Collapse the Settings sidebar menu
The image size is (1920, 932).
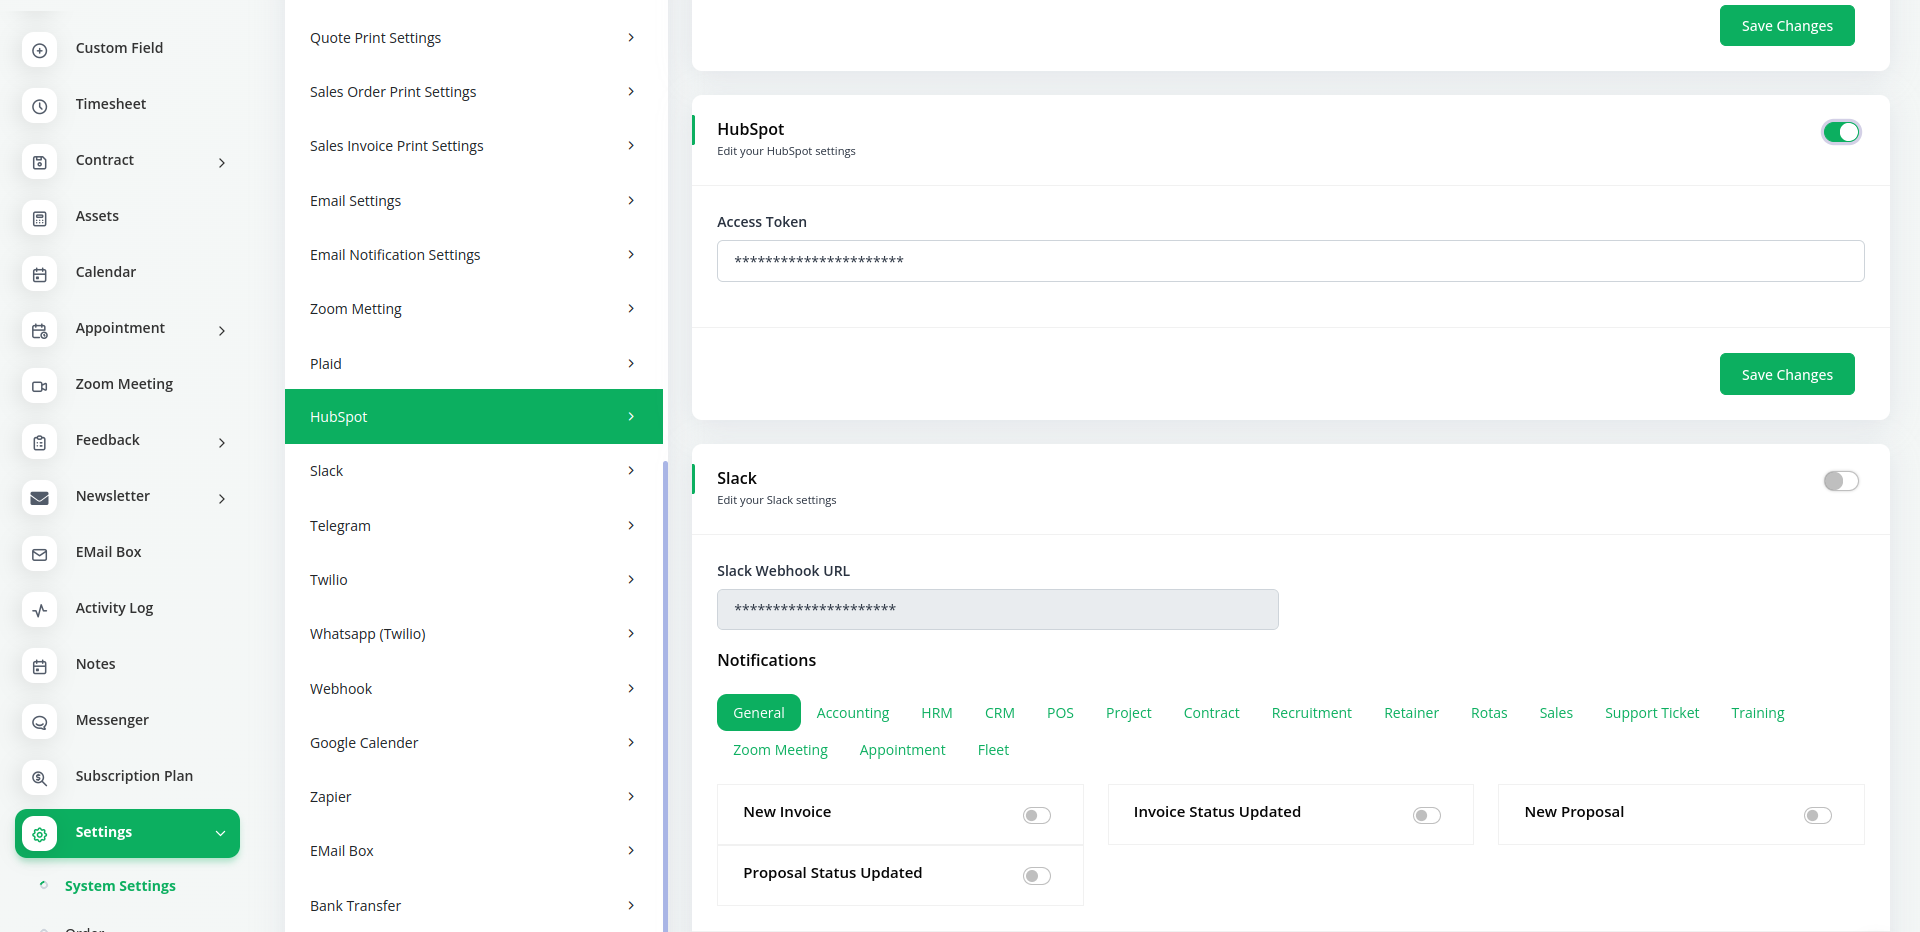[x=220, y=834]
